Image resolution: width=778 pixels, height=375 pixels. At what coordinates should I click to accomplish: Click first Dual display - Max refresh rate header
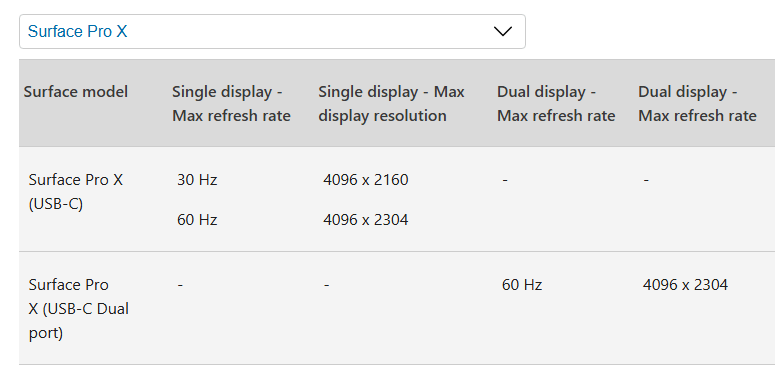pyautogui.click(x=556, y=104)
